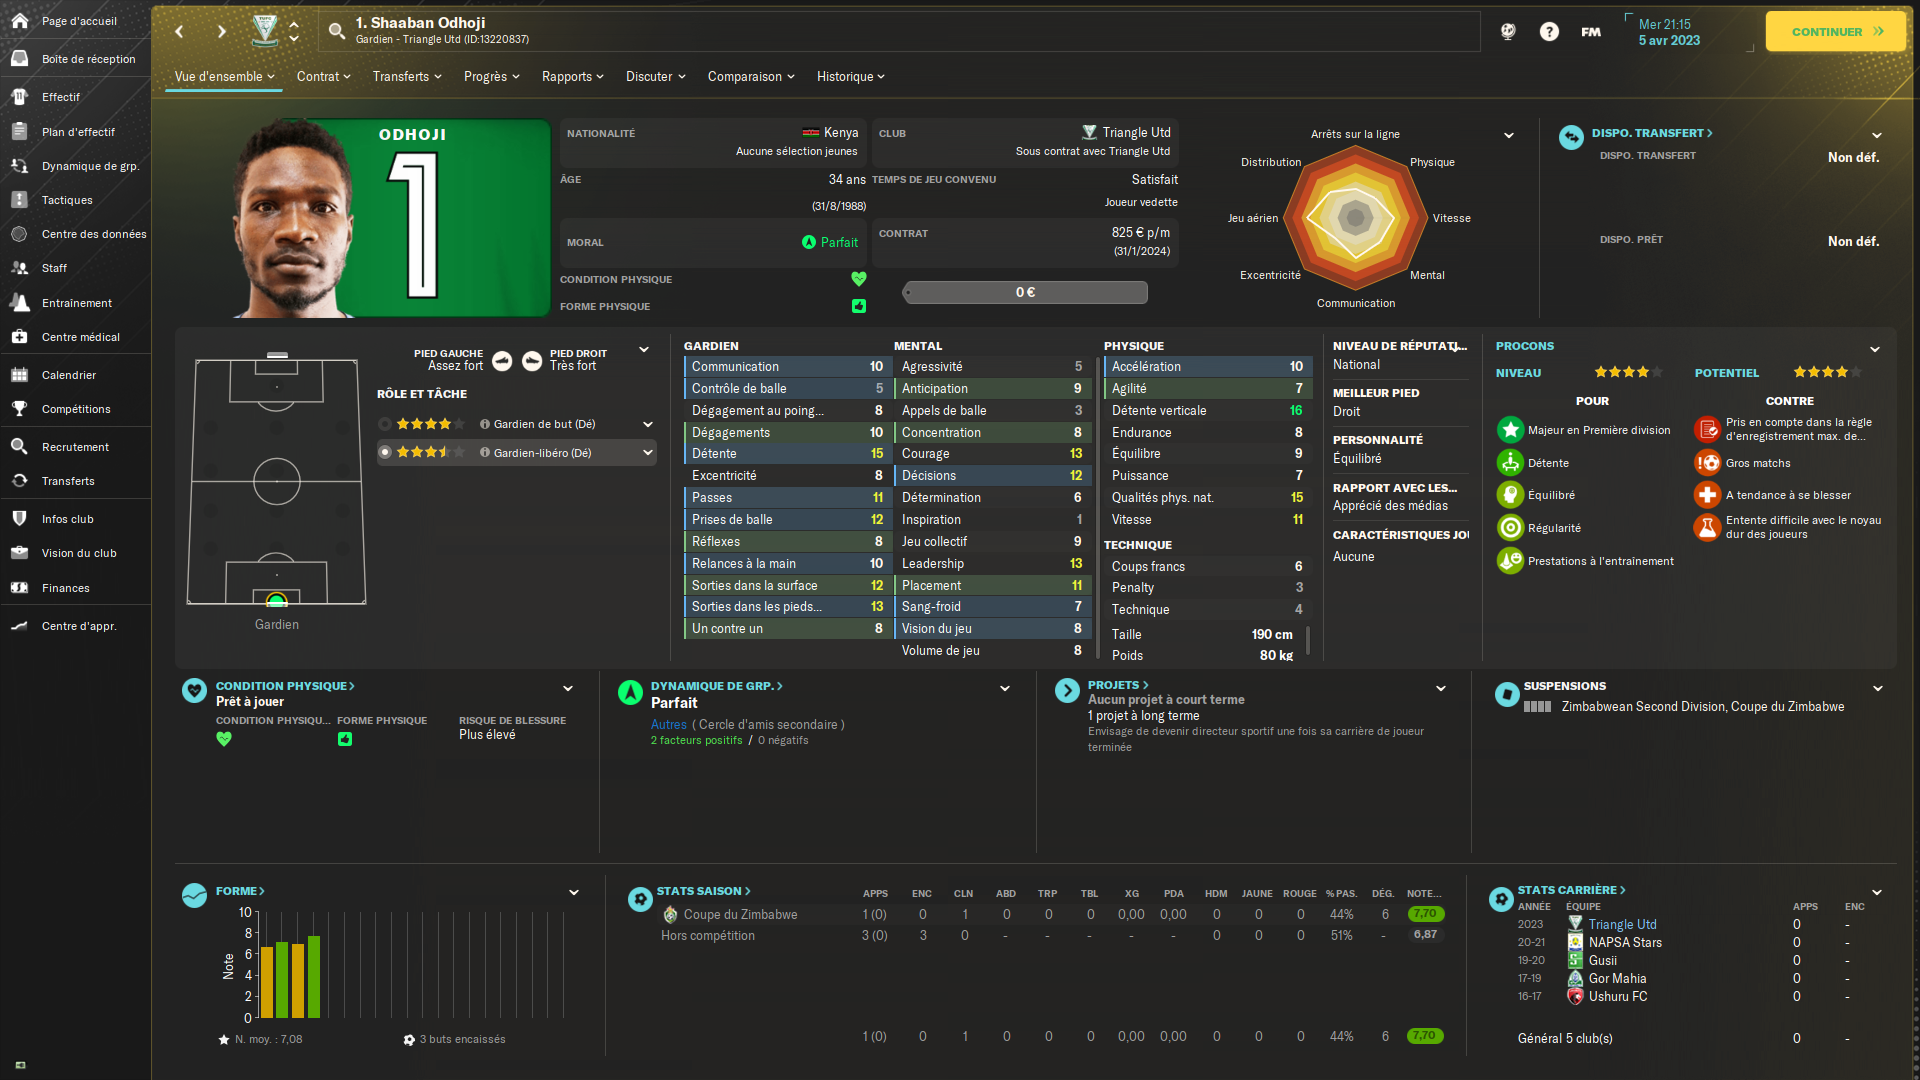Open the Finances icon
Screen dimensions: 1920x1080
pyautogui.click(x=20, y=588)
